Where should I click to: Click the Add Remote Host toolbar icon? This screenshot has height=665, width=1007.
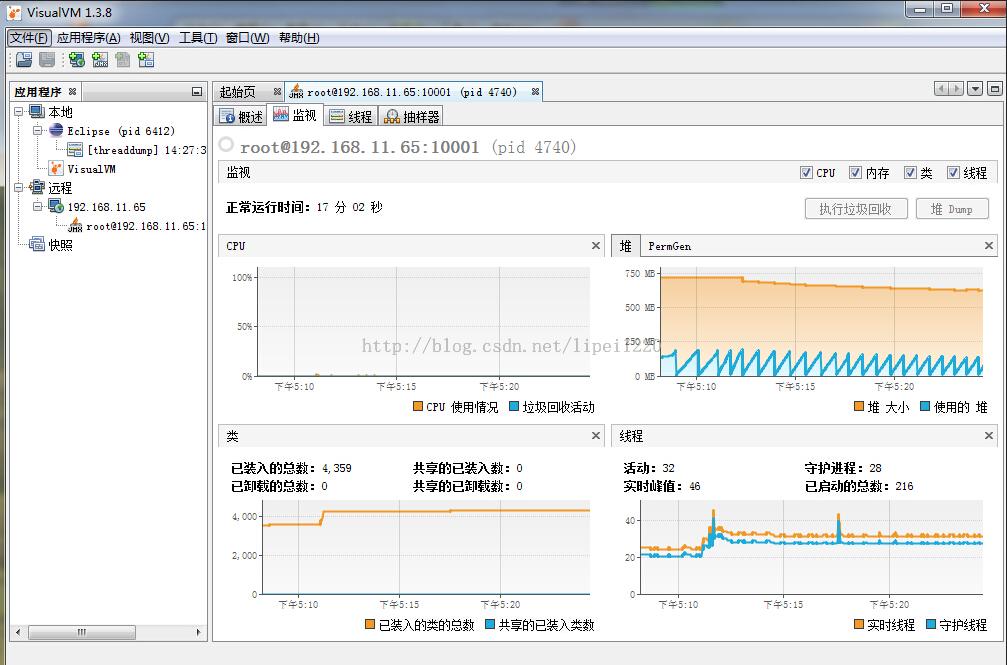click(77, 60)
